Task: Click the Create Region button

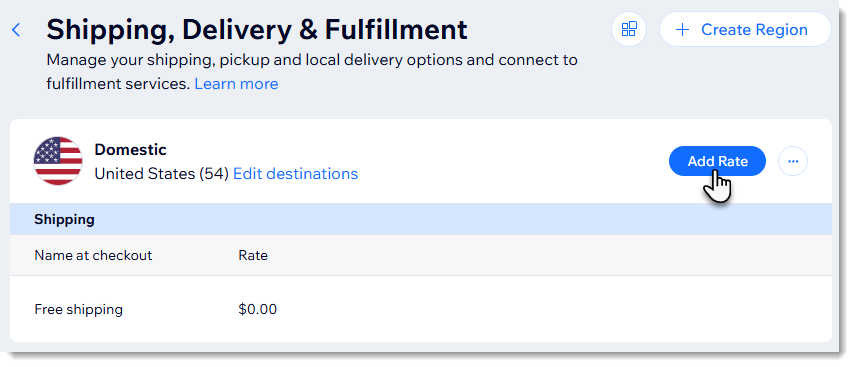Action: coord(745,29)
